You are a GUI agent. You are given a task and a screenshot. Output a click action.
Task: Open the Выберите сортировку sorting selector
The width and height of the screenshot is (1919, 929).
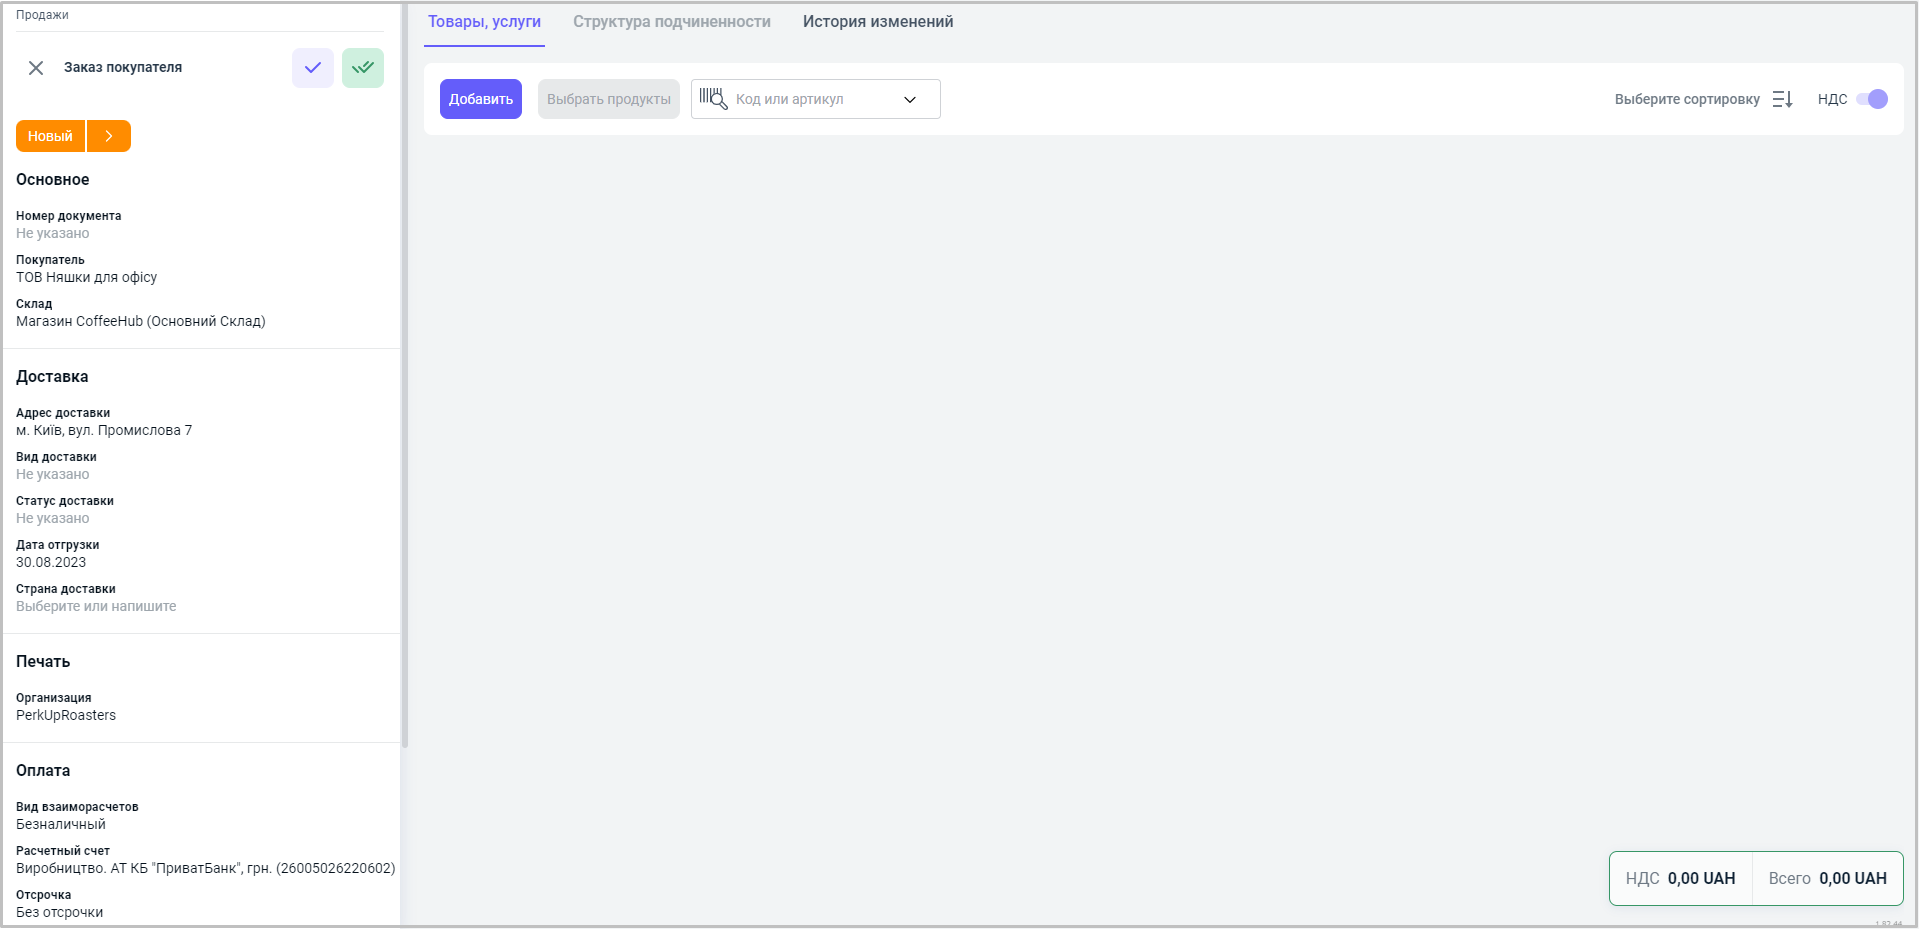(1686, 99)
